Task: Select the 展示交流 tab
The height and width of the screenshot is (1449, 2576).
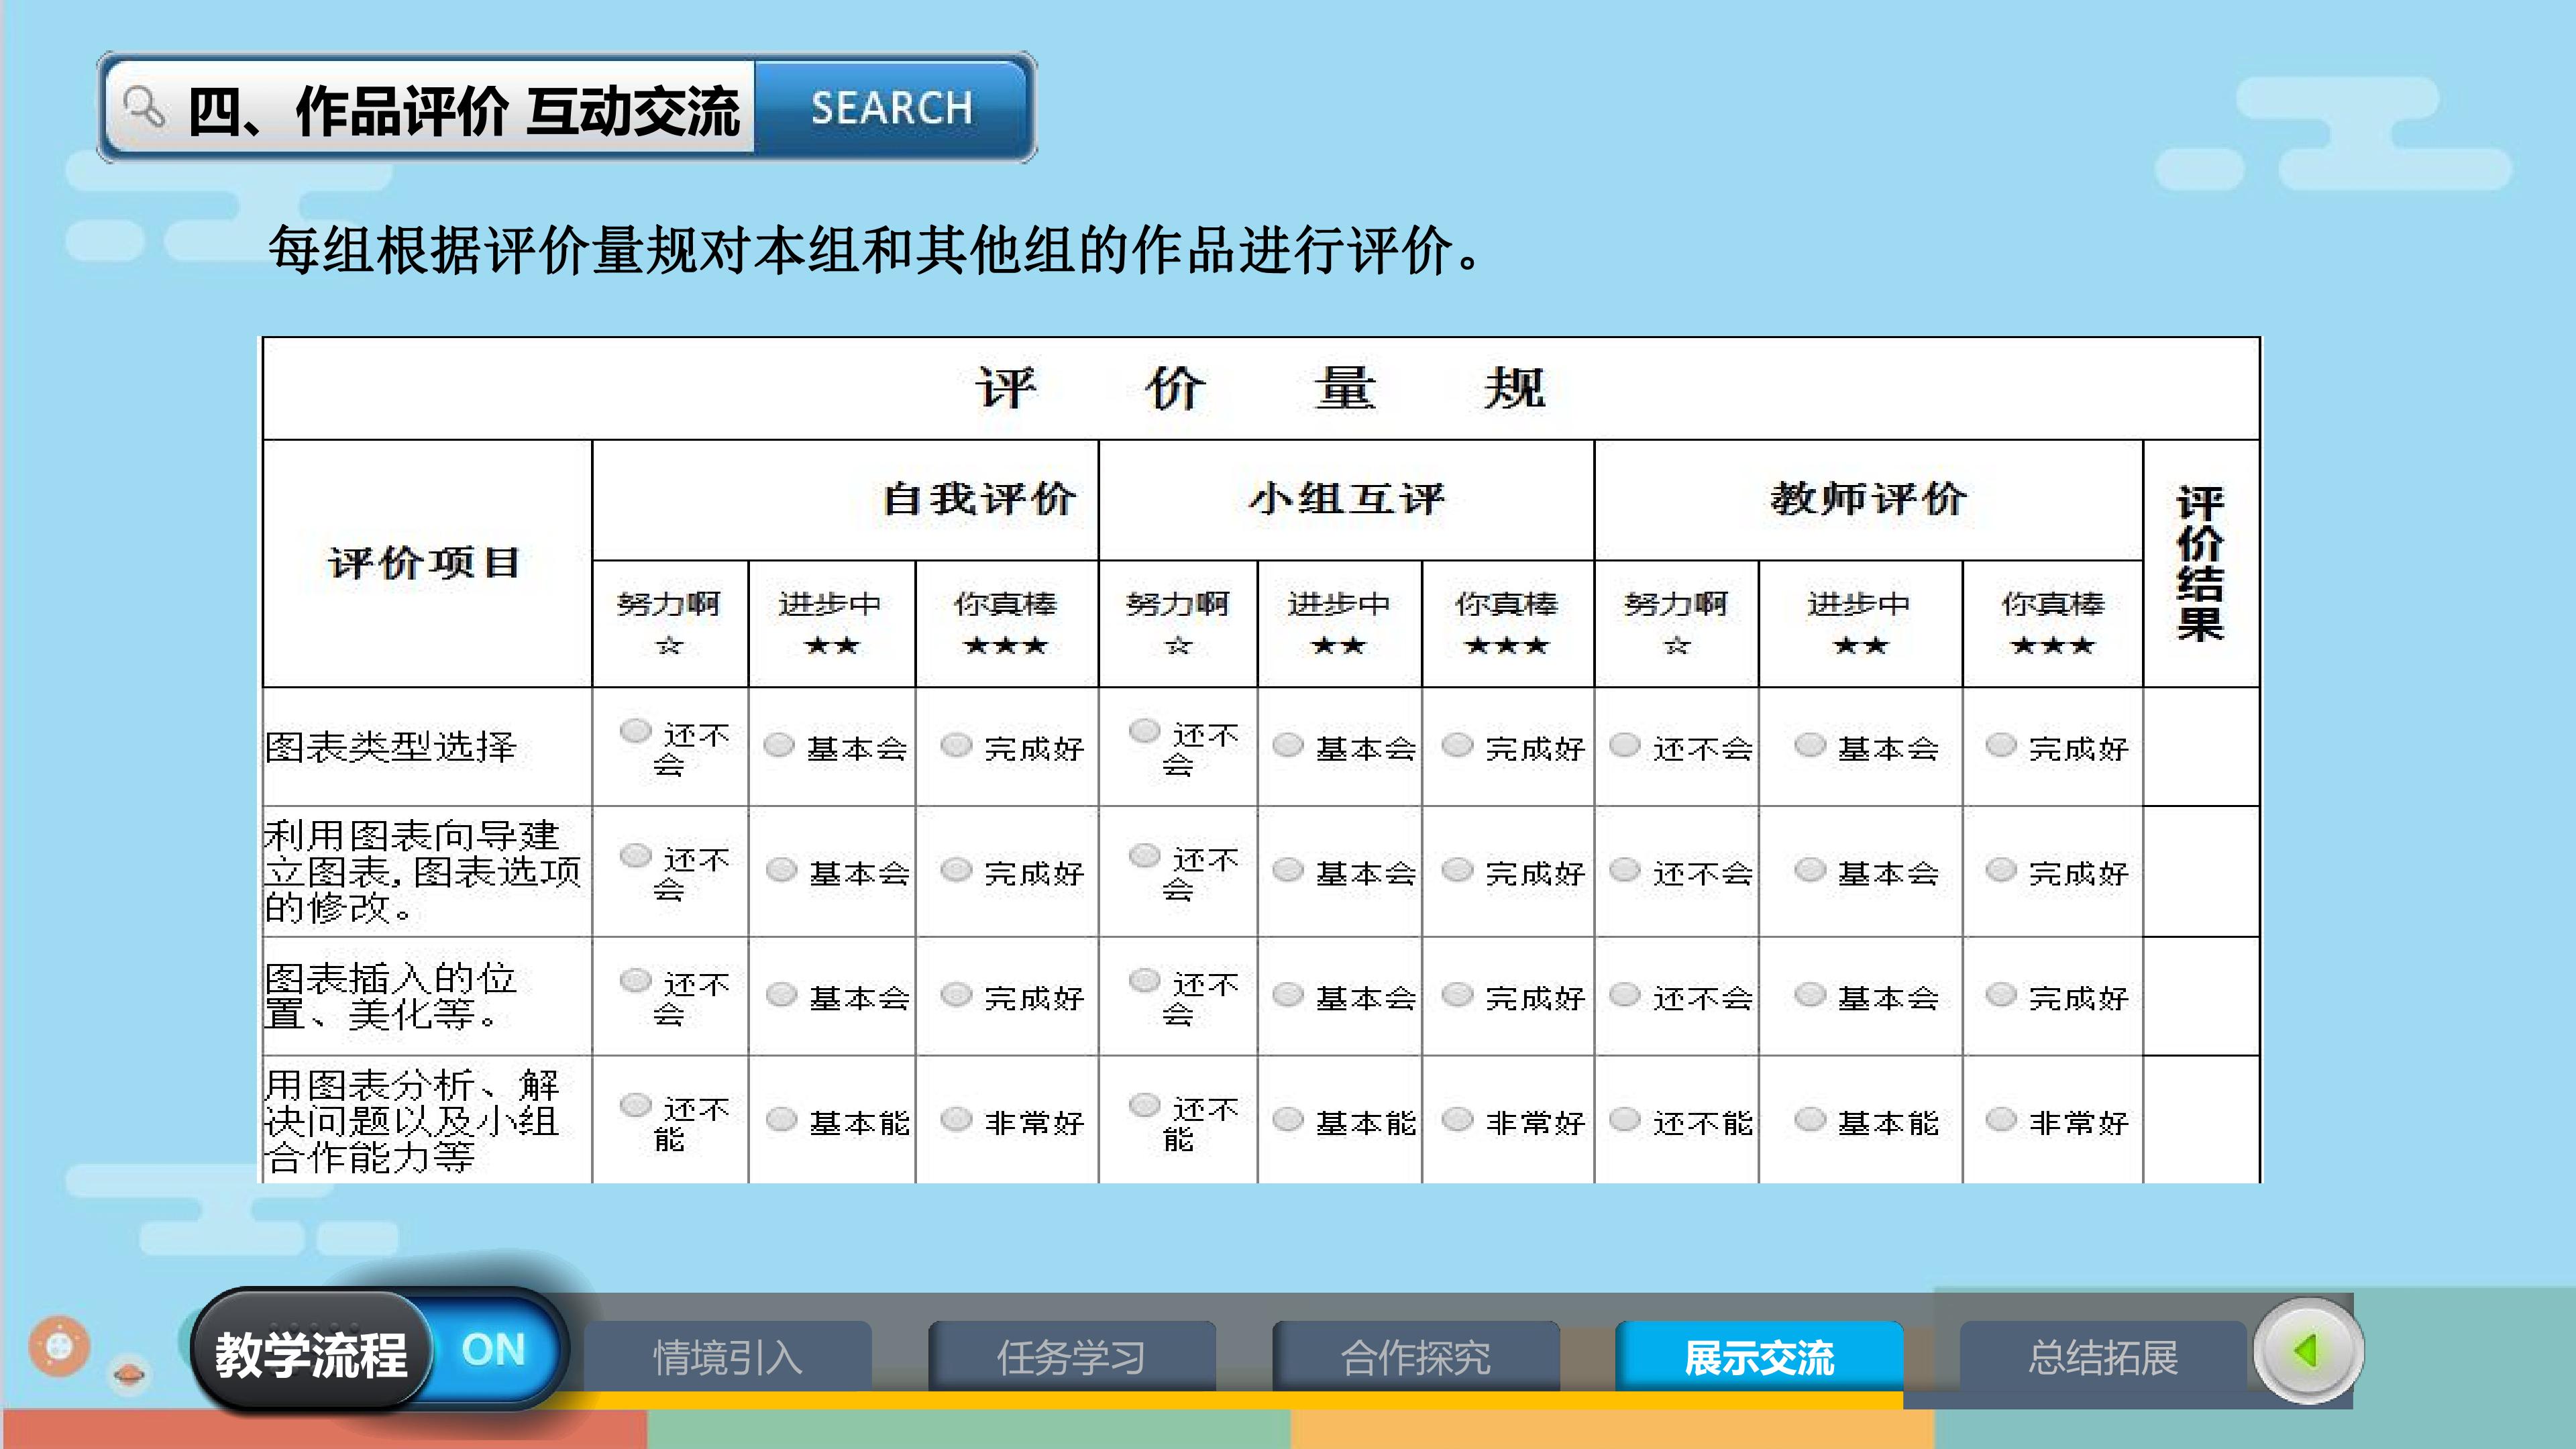Action: point(1759,1357)
